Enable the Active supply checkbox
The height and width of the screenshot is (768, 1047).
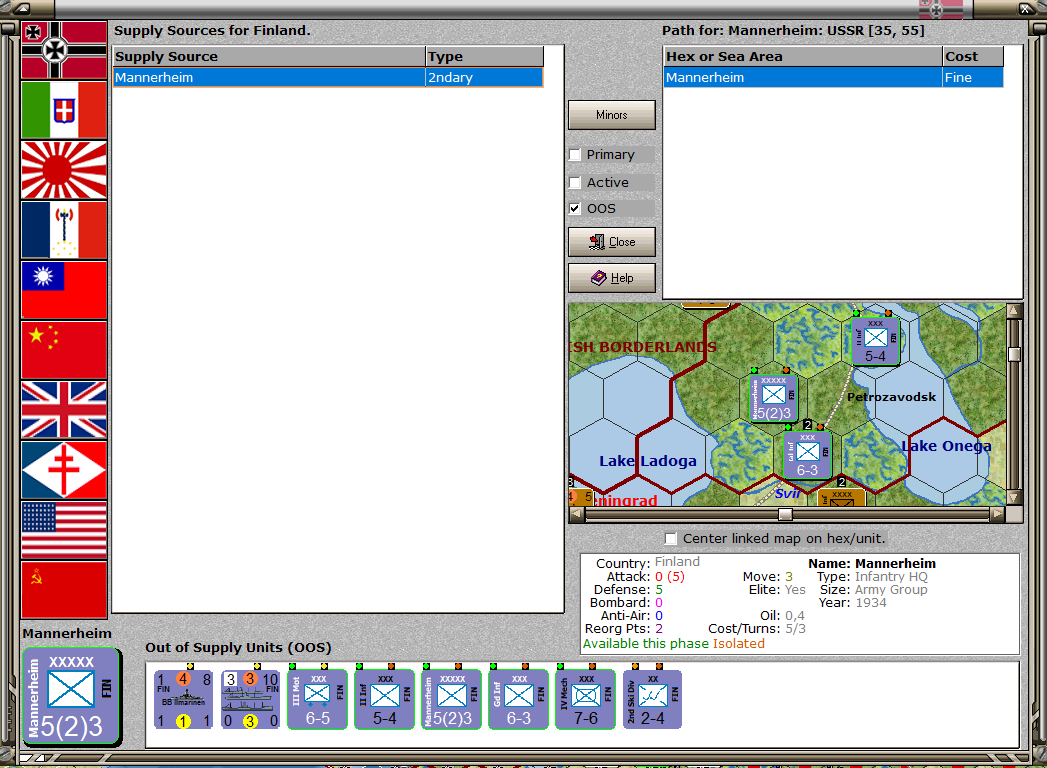(x=575, y=182)
